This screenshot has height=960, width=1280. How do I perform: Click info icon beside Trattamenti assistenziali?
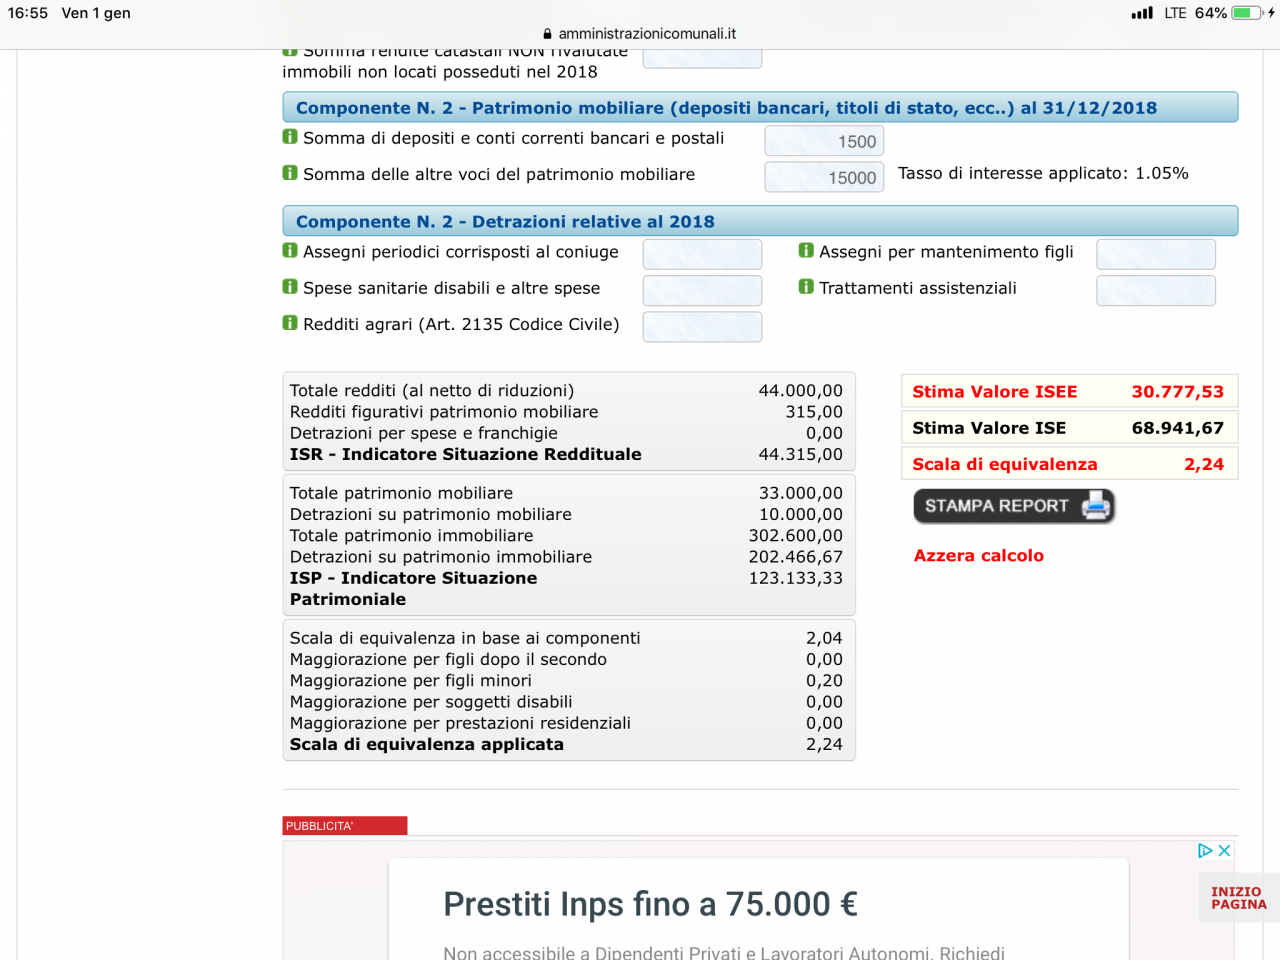click(806, 287)
